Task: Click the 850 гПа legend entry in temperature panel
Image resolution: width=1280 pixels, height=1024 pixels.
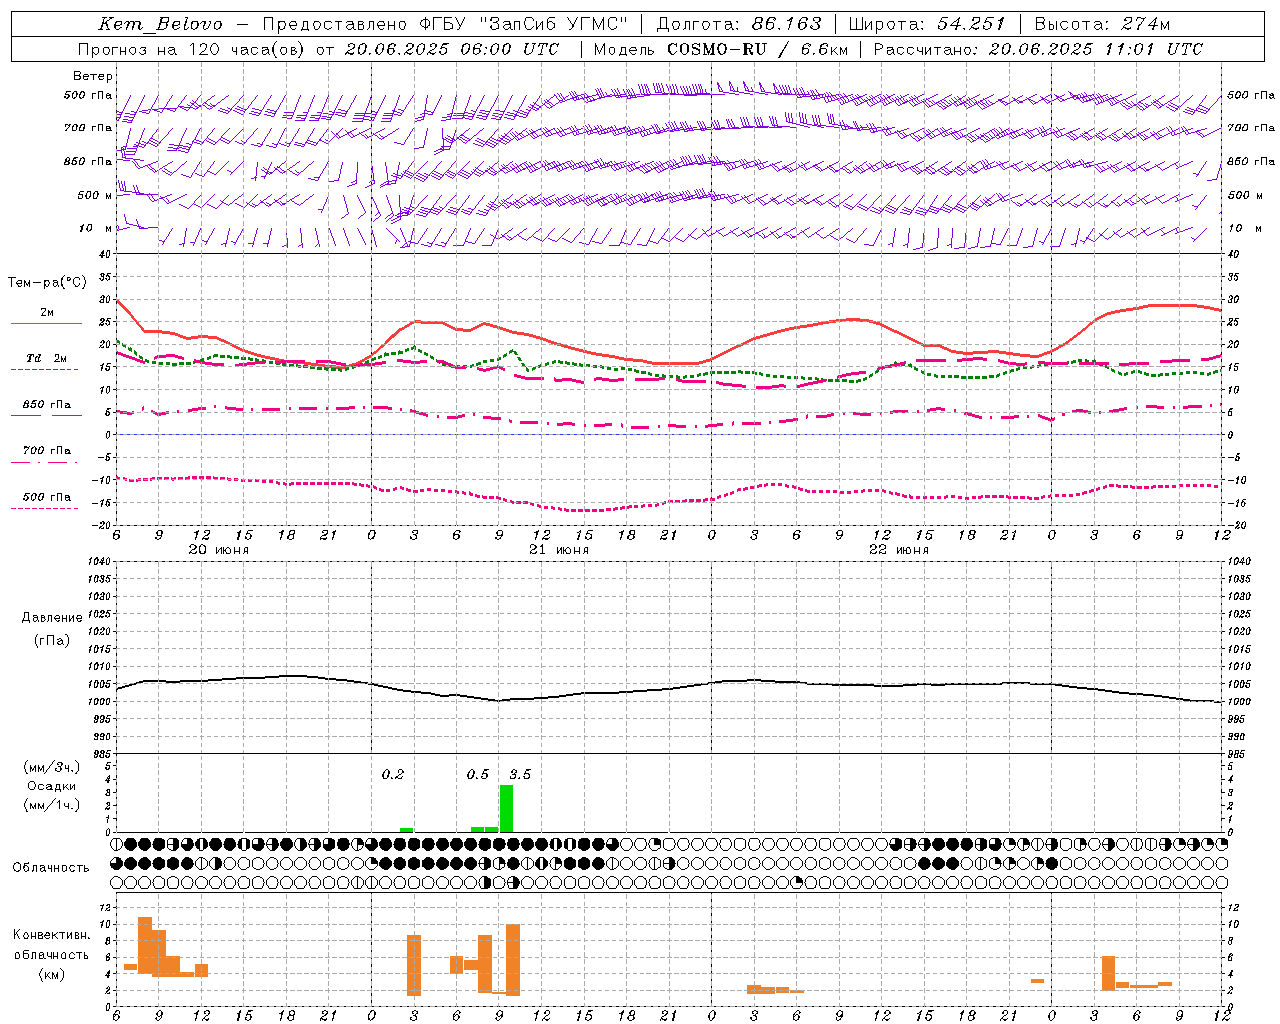Action: [x=47, y=405]
